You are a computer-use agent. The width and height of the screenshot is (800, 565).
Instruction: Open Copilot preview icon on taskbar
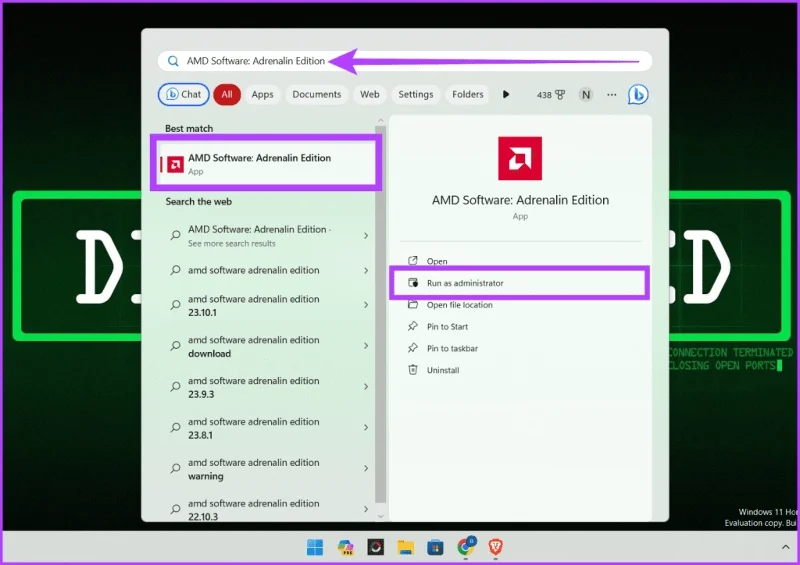pyautogui.click(x=345, y=547)
